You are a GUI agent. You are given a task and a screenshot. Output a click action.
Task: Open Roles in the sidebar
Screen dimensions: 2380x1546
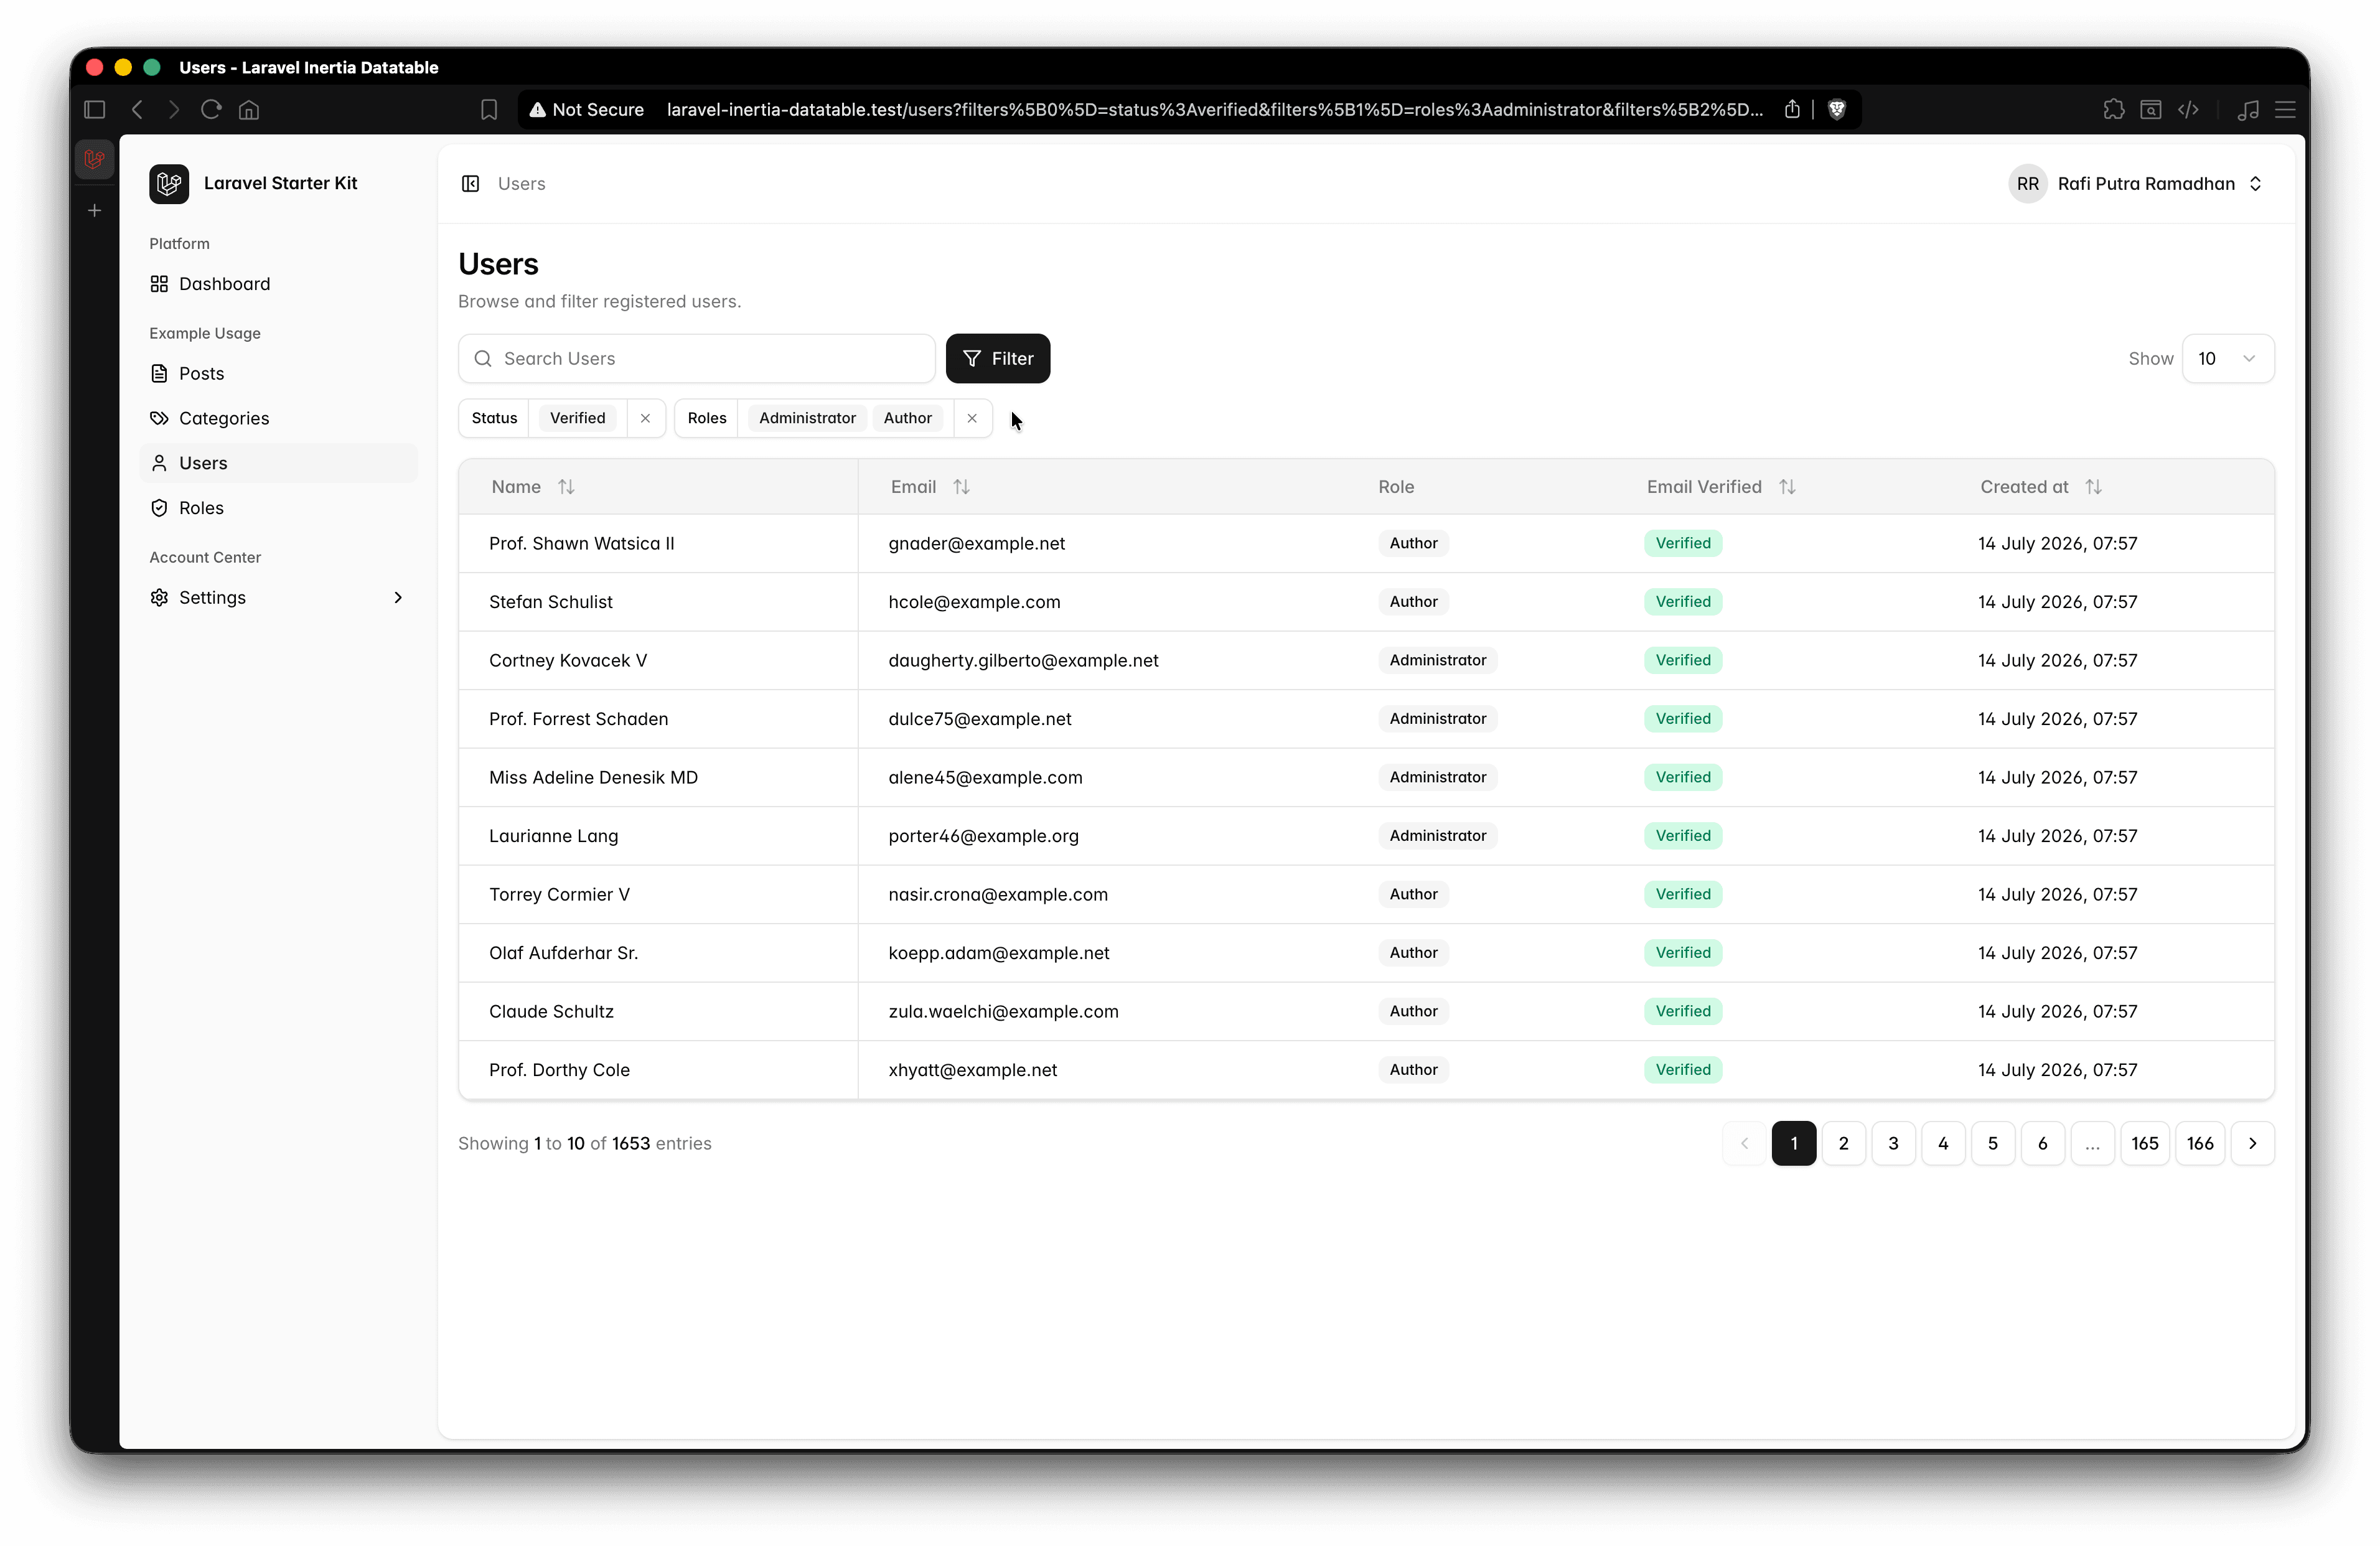(278, 508)
